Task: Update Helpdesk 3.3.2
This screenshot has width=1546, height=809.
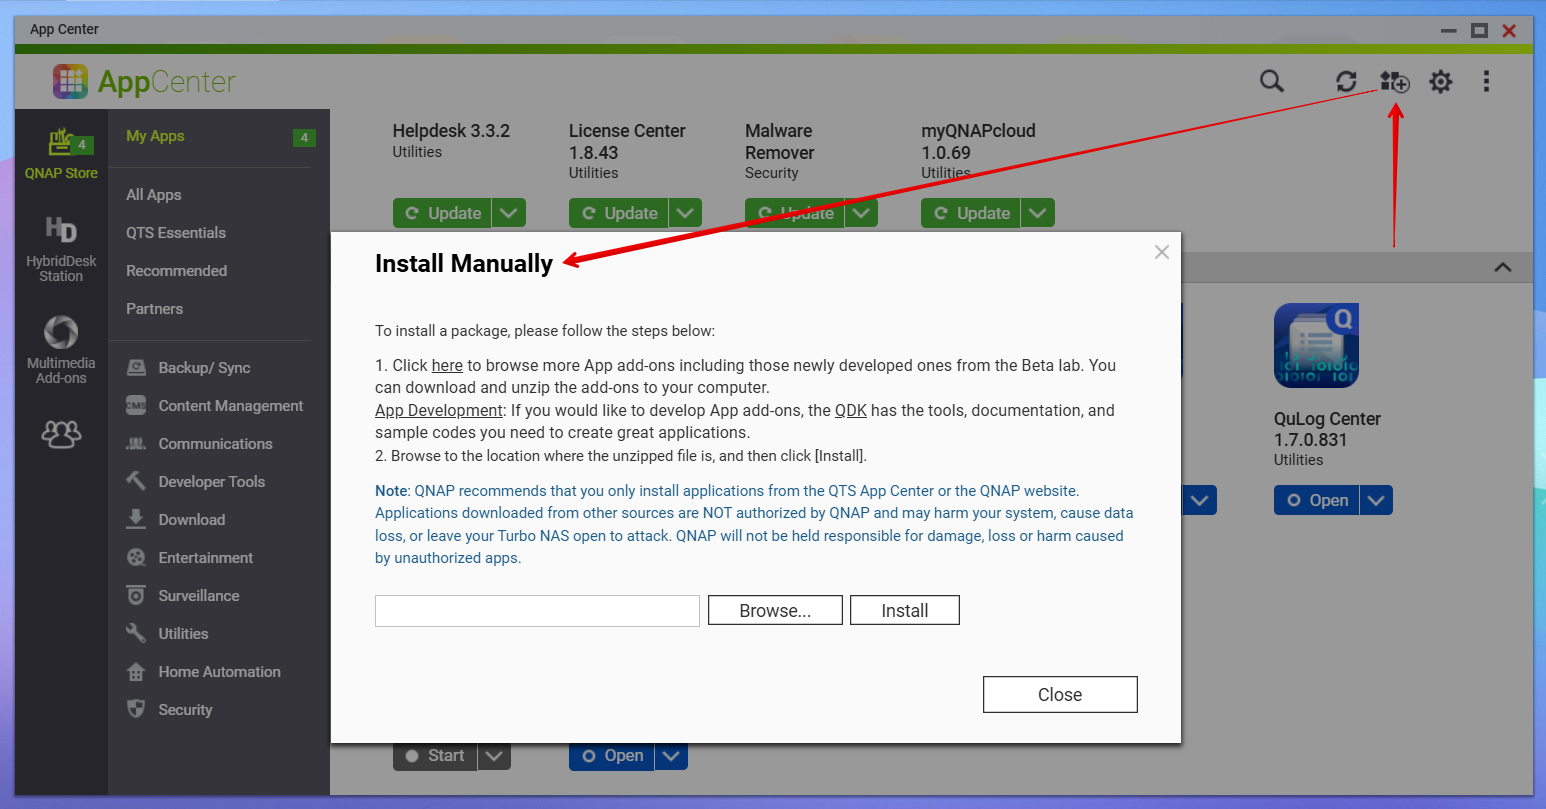Action: pos(442,213)
